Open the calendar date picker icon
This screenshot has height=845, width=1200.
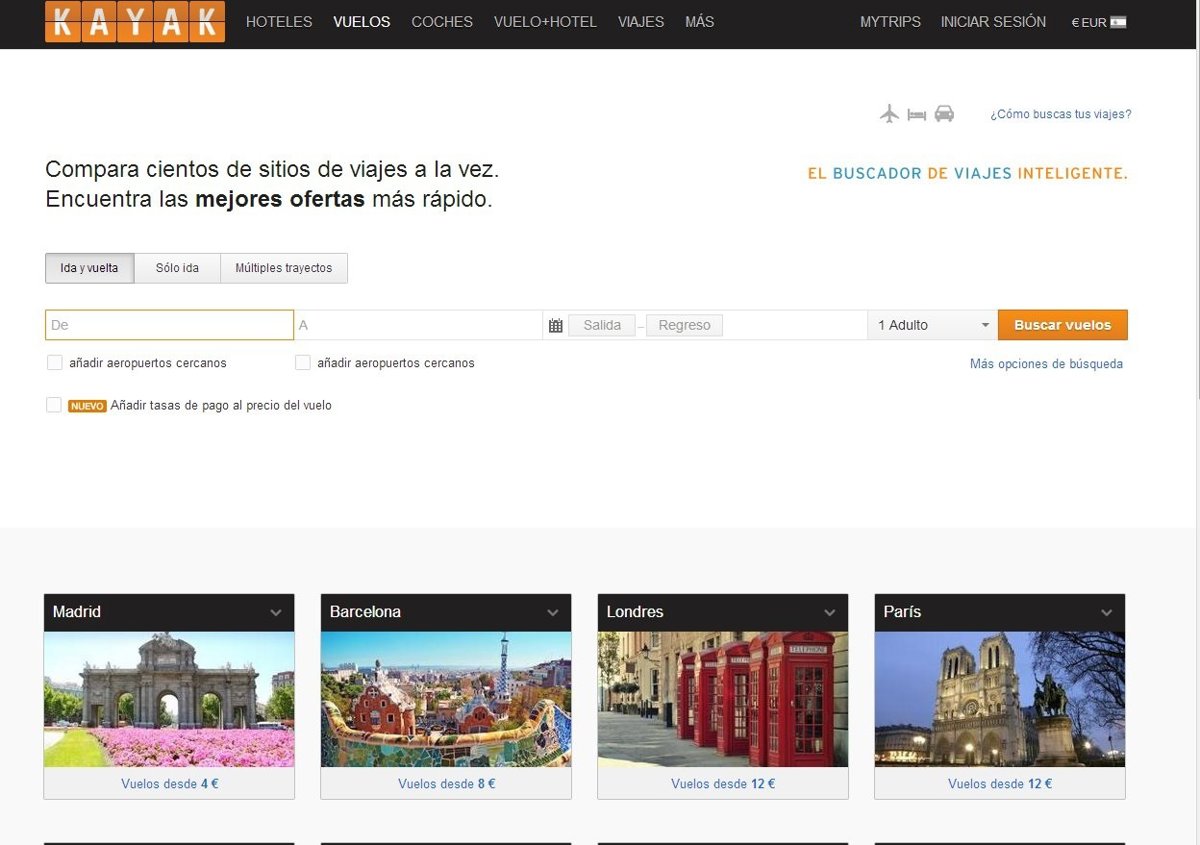click(556, 326)
